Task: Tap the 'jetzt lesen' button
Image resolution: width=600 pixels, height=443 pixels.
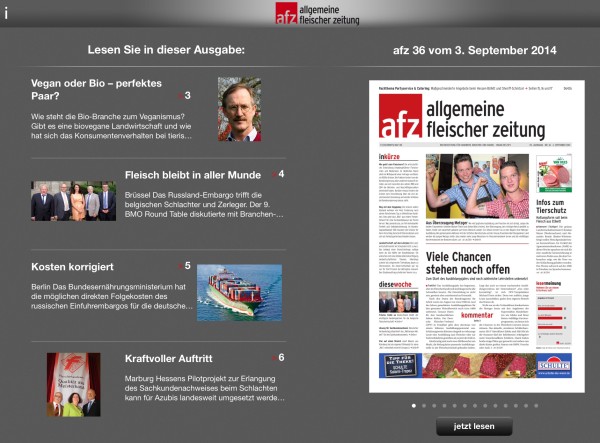Action: click(x=474, y=426)
